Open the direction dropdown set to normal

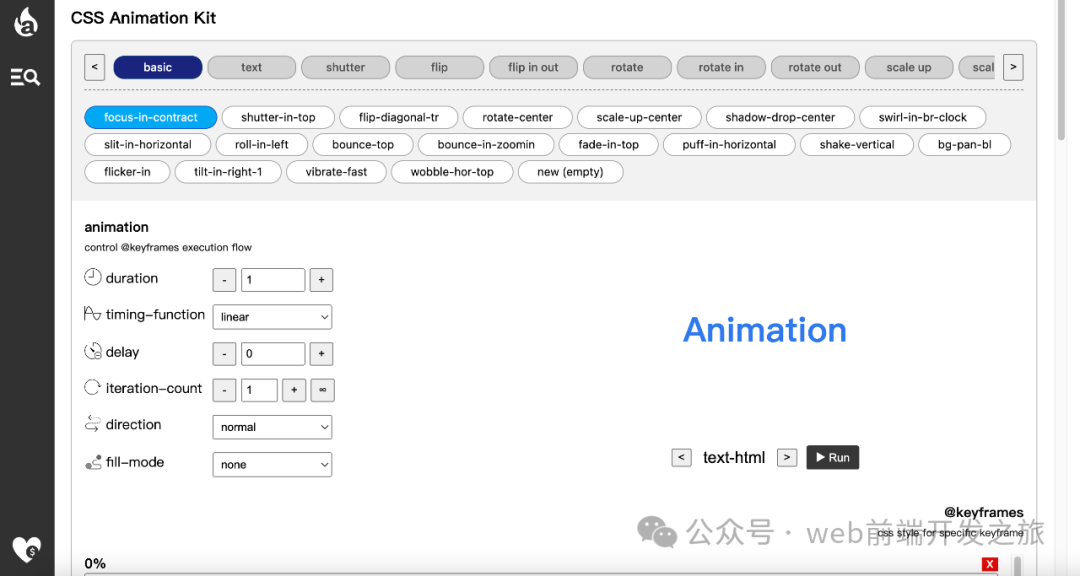coord(272,427)
